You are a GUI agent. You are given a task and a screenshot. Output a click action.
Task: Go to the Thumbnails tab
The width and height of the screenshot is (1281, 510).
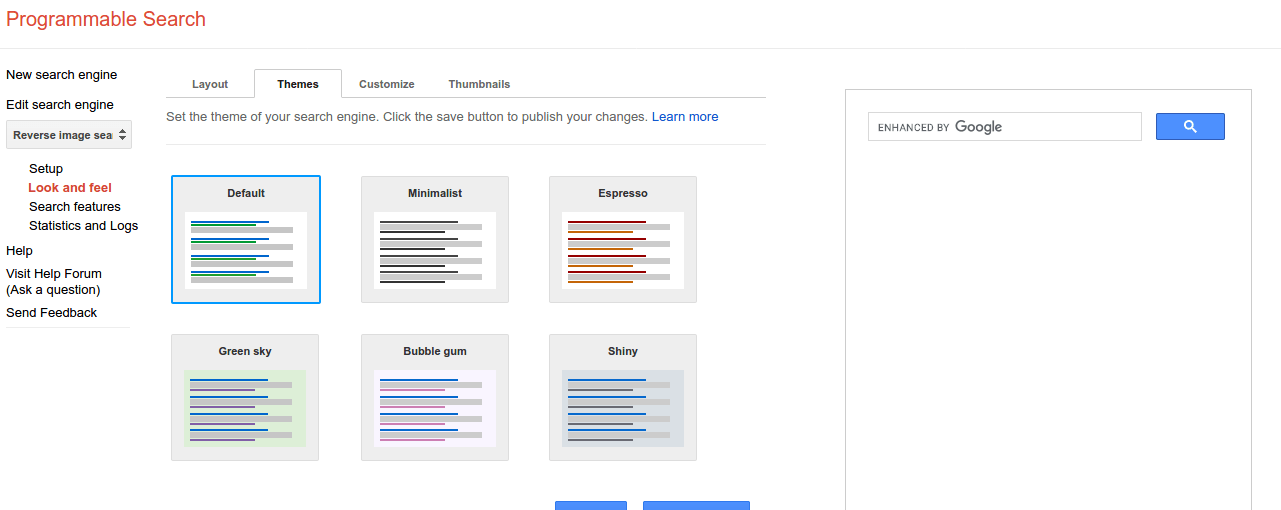coord(479,84)
